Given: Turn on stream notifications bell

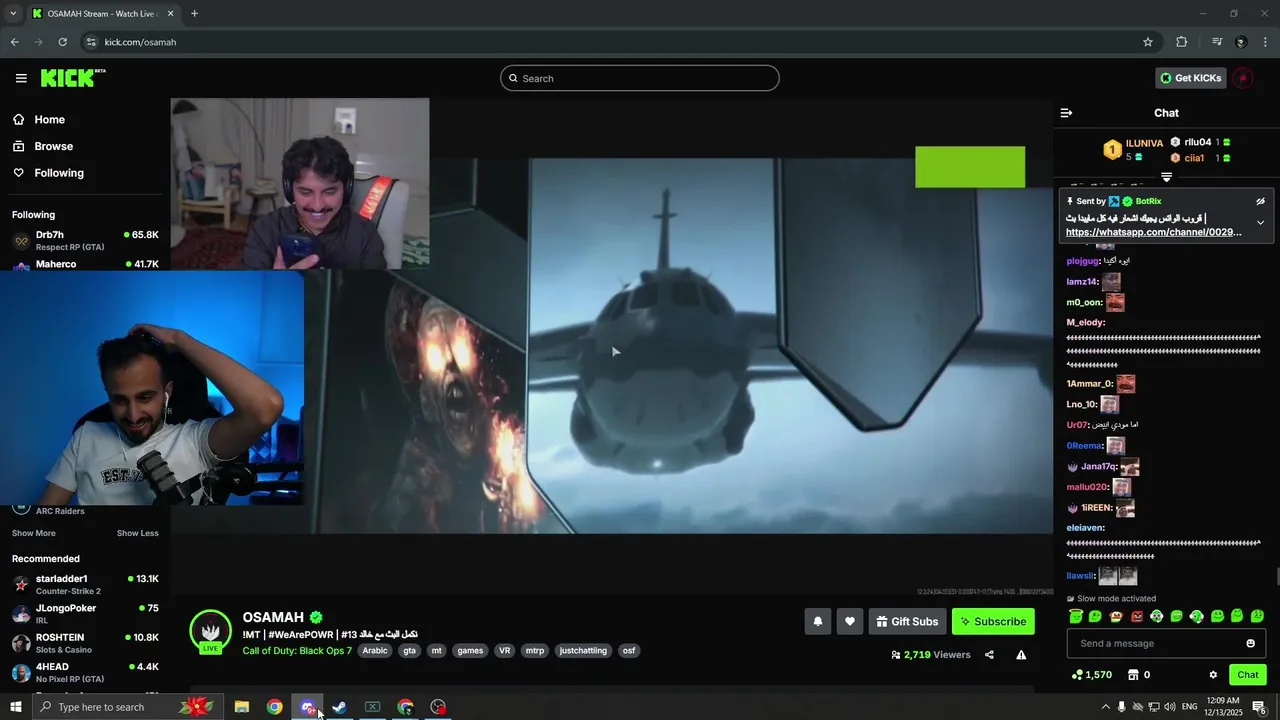Looking at the screenshot, I should tap(818, 621).
